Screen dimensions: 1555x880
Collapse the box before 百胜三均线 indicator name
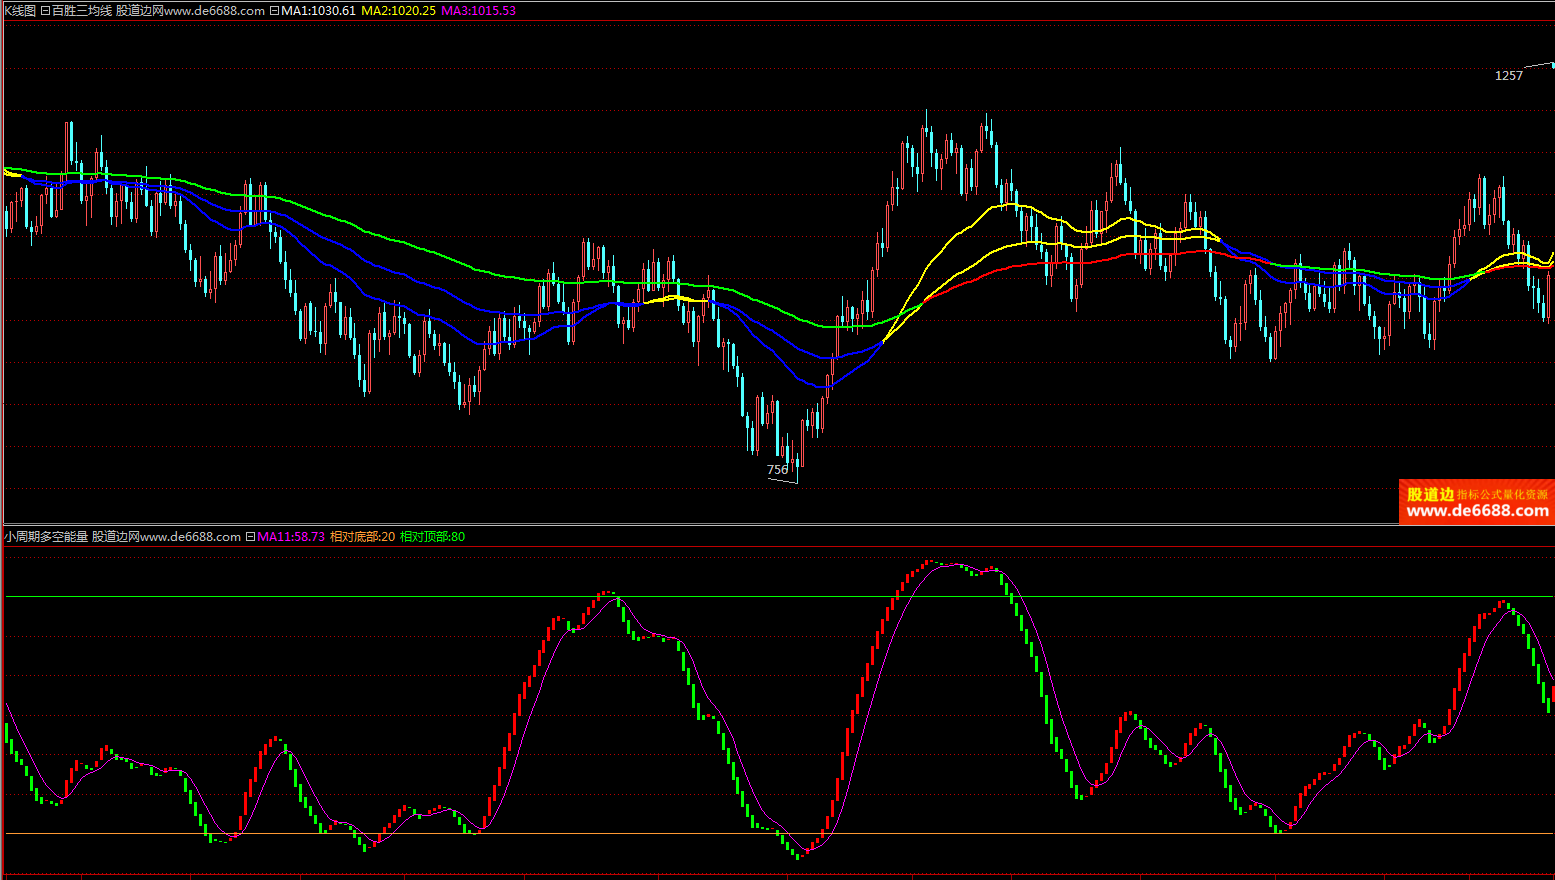coord(45,11)
